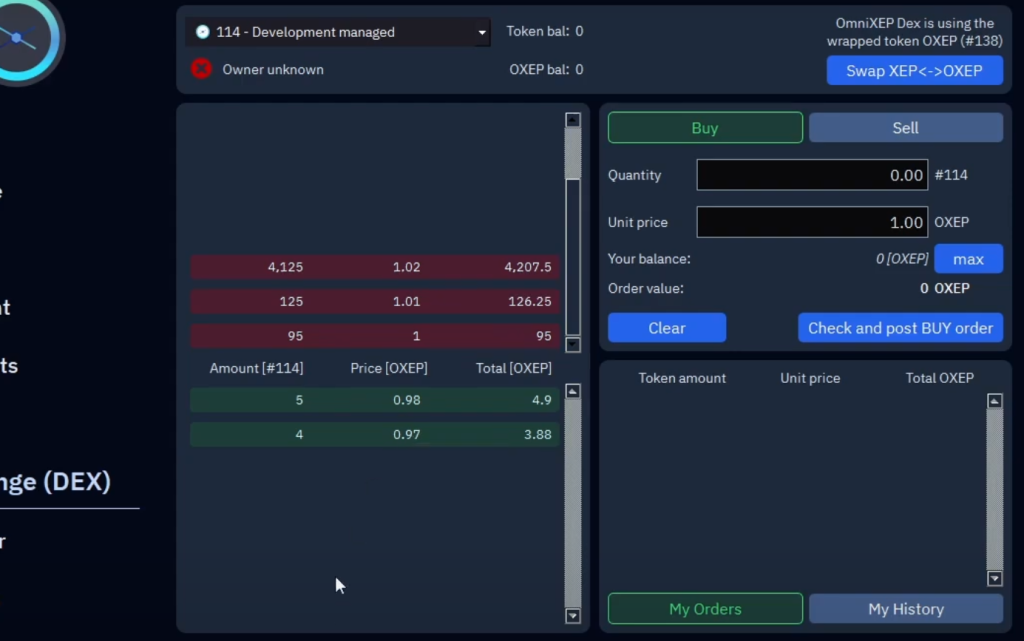Select sell order with amount 4,125
1024x641 pixels.
(x=375, y=267)
